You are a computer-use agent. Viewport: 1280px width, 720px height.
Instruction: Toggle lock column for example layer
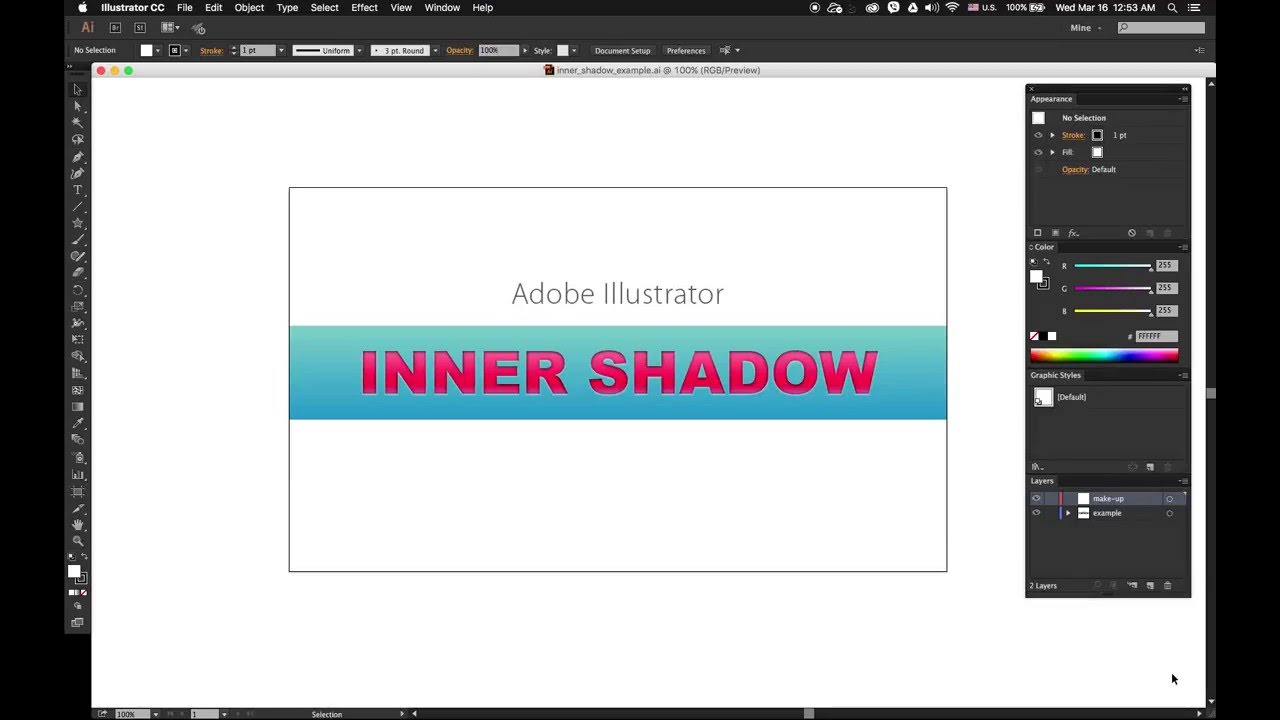(x=1049, y=513)
